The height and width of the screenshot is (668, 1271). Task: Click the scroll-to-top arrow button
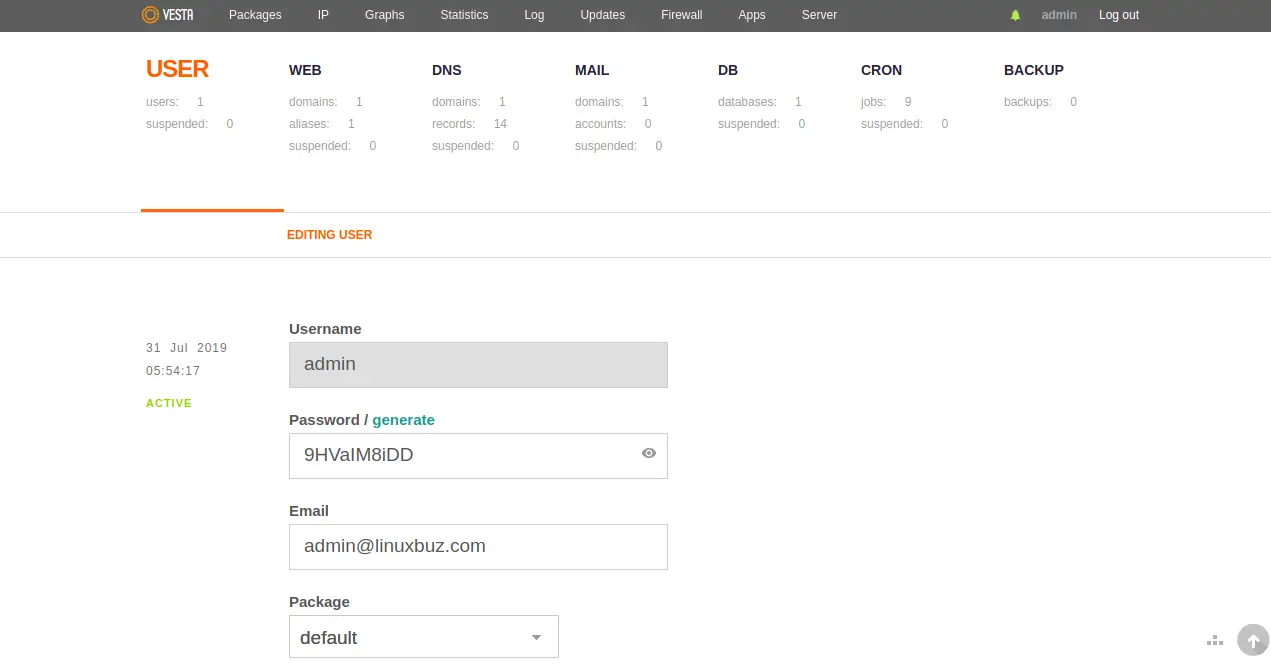[x=1252, y=640]
